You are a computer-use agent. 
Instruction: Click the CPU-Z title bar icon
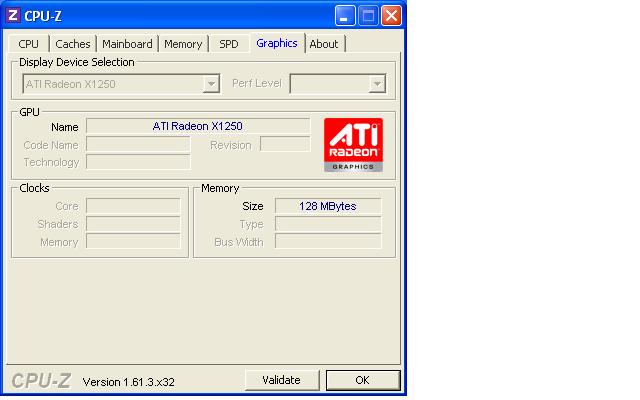pyautogui.click(x=13, y=16)
